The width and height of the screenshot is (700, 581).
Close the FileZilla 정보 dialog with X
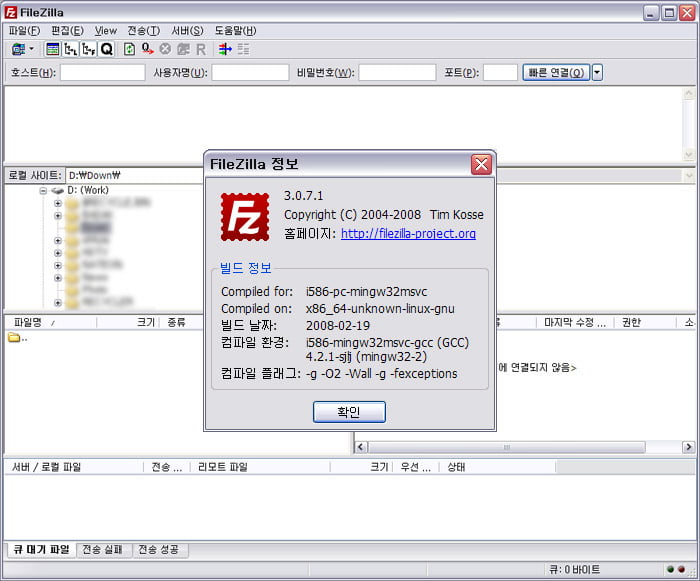(x=481, y=164)
